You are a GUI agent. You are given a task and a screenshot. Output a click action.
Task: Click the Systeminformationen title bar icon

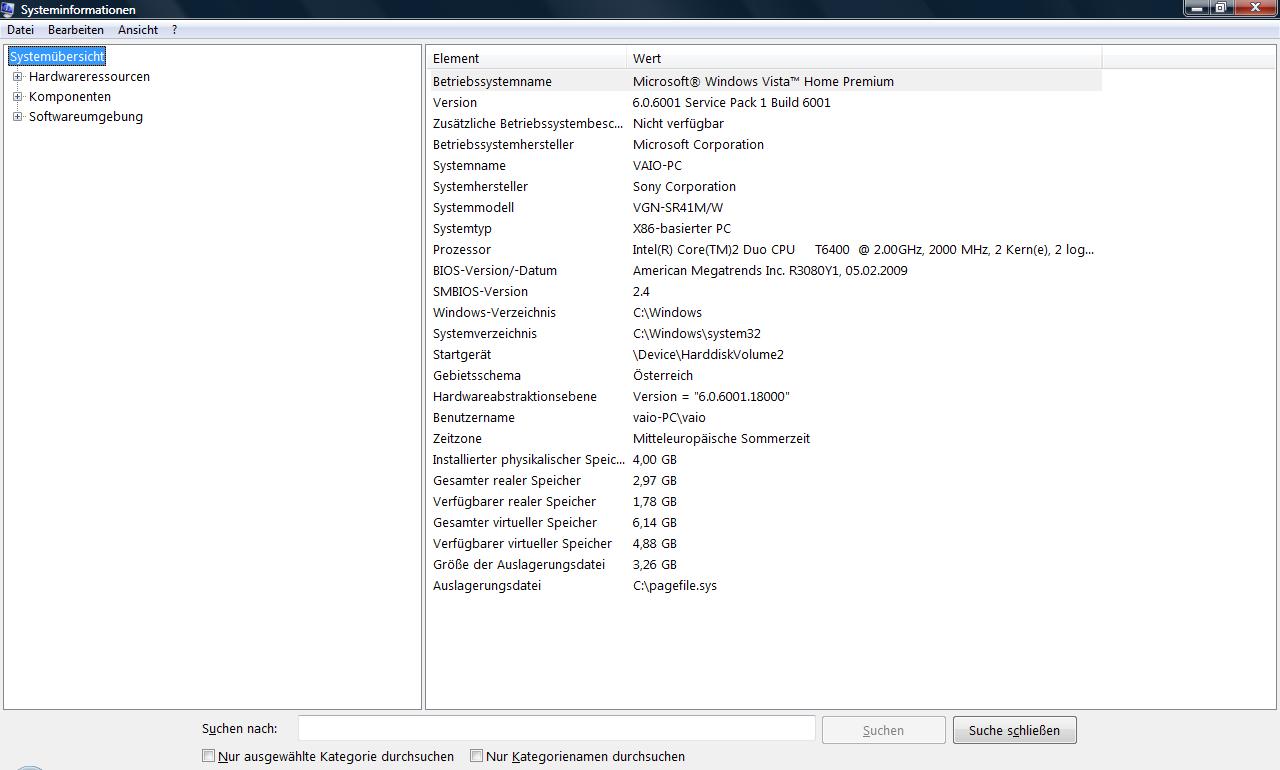point(9,9)
